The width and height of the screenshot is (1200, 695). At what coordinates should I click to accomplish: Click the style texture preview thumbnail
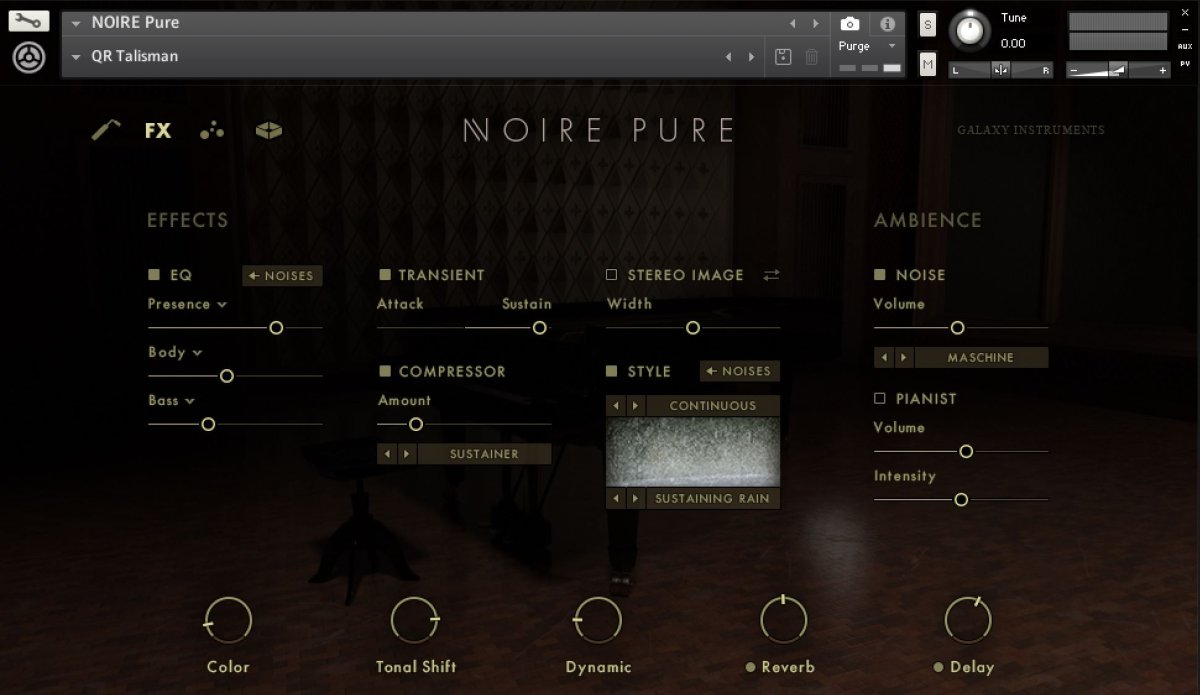pyautogui.click(x=693, y=452)
